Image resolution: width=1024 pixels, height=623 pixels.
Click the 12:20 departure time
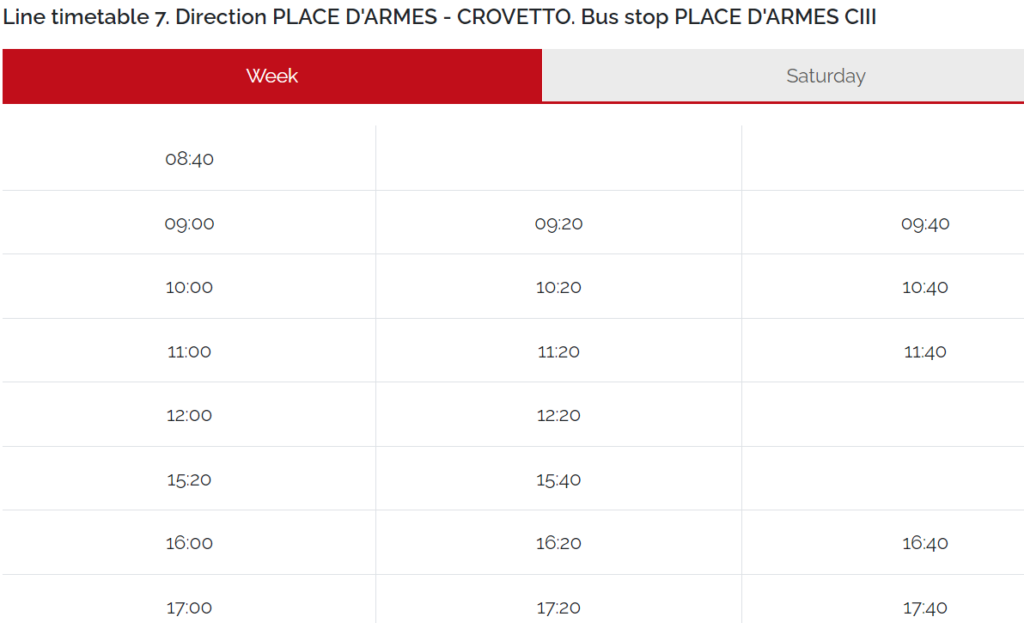[557, 415]
